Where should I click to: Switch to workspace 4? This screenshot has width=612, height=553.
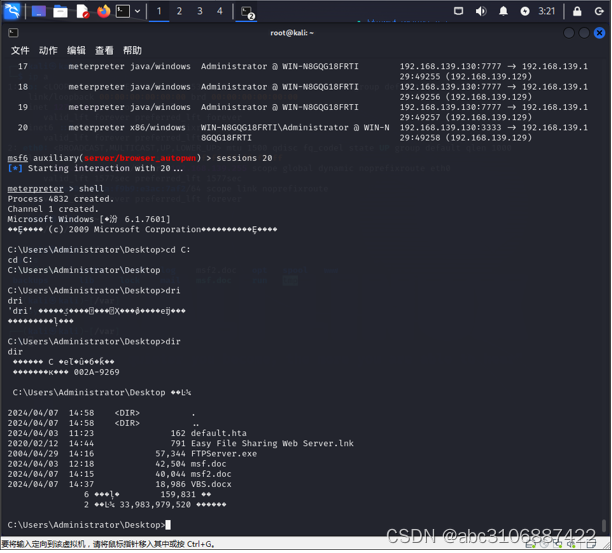220,11
